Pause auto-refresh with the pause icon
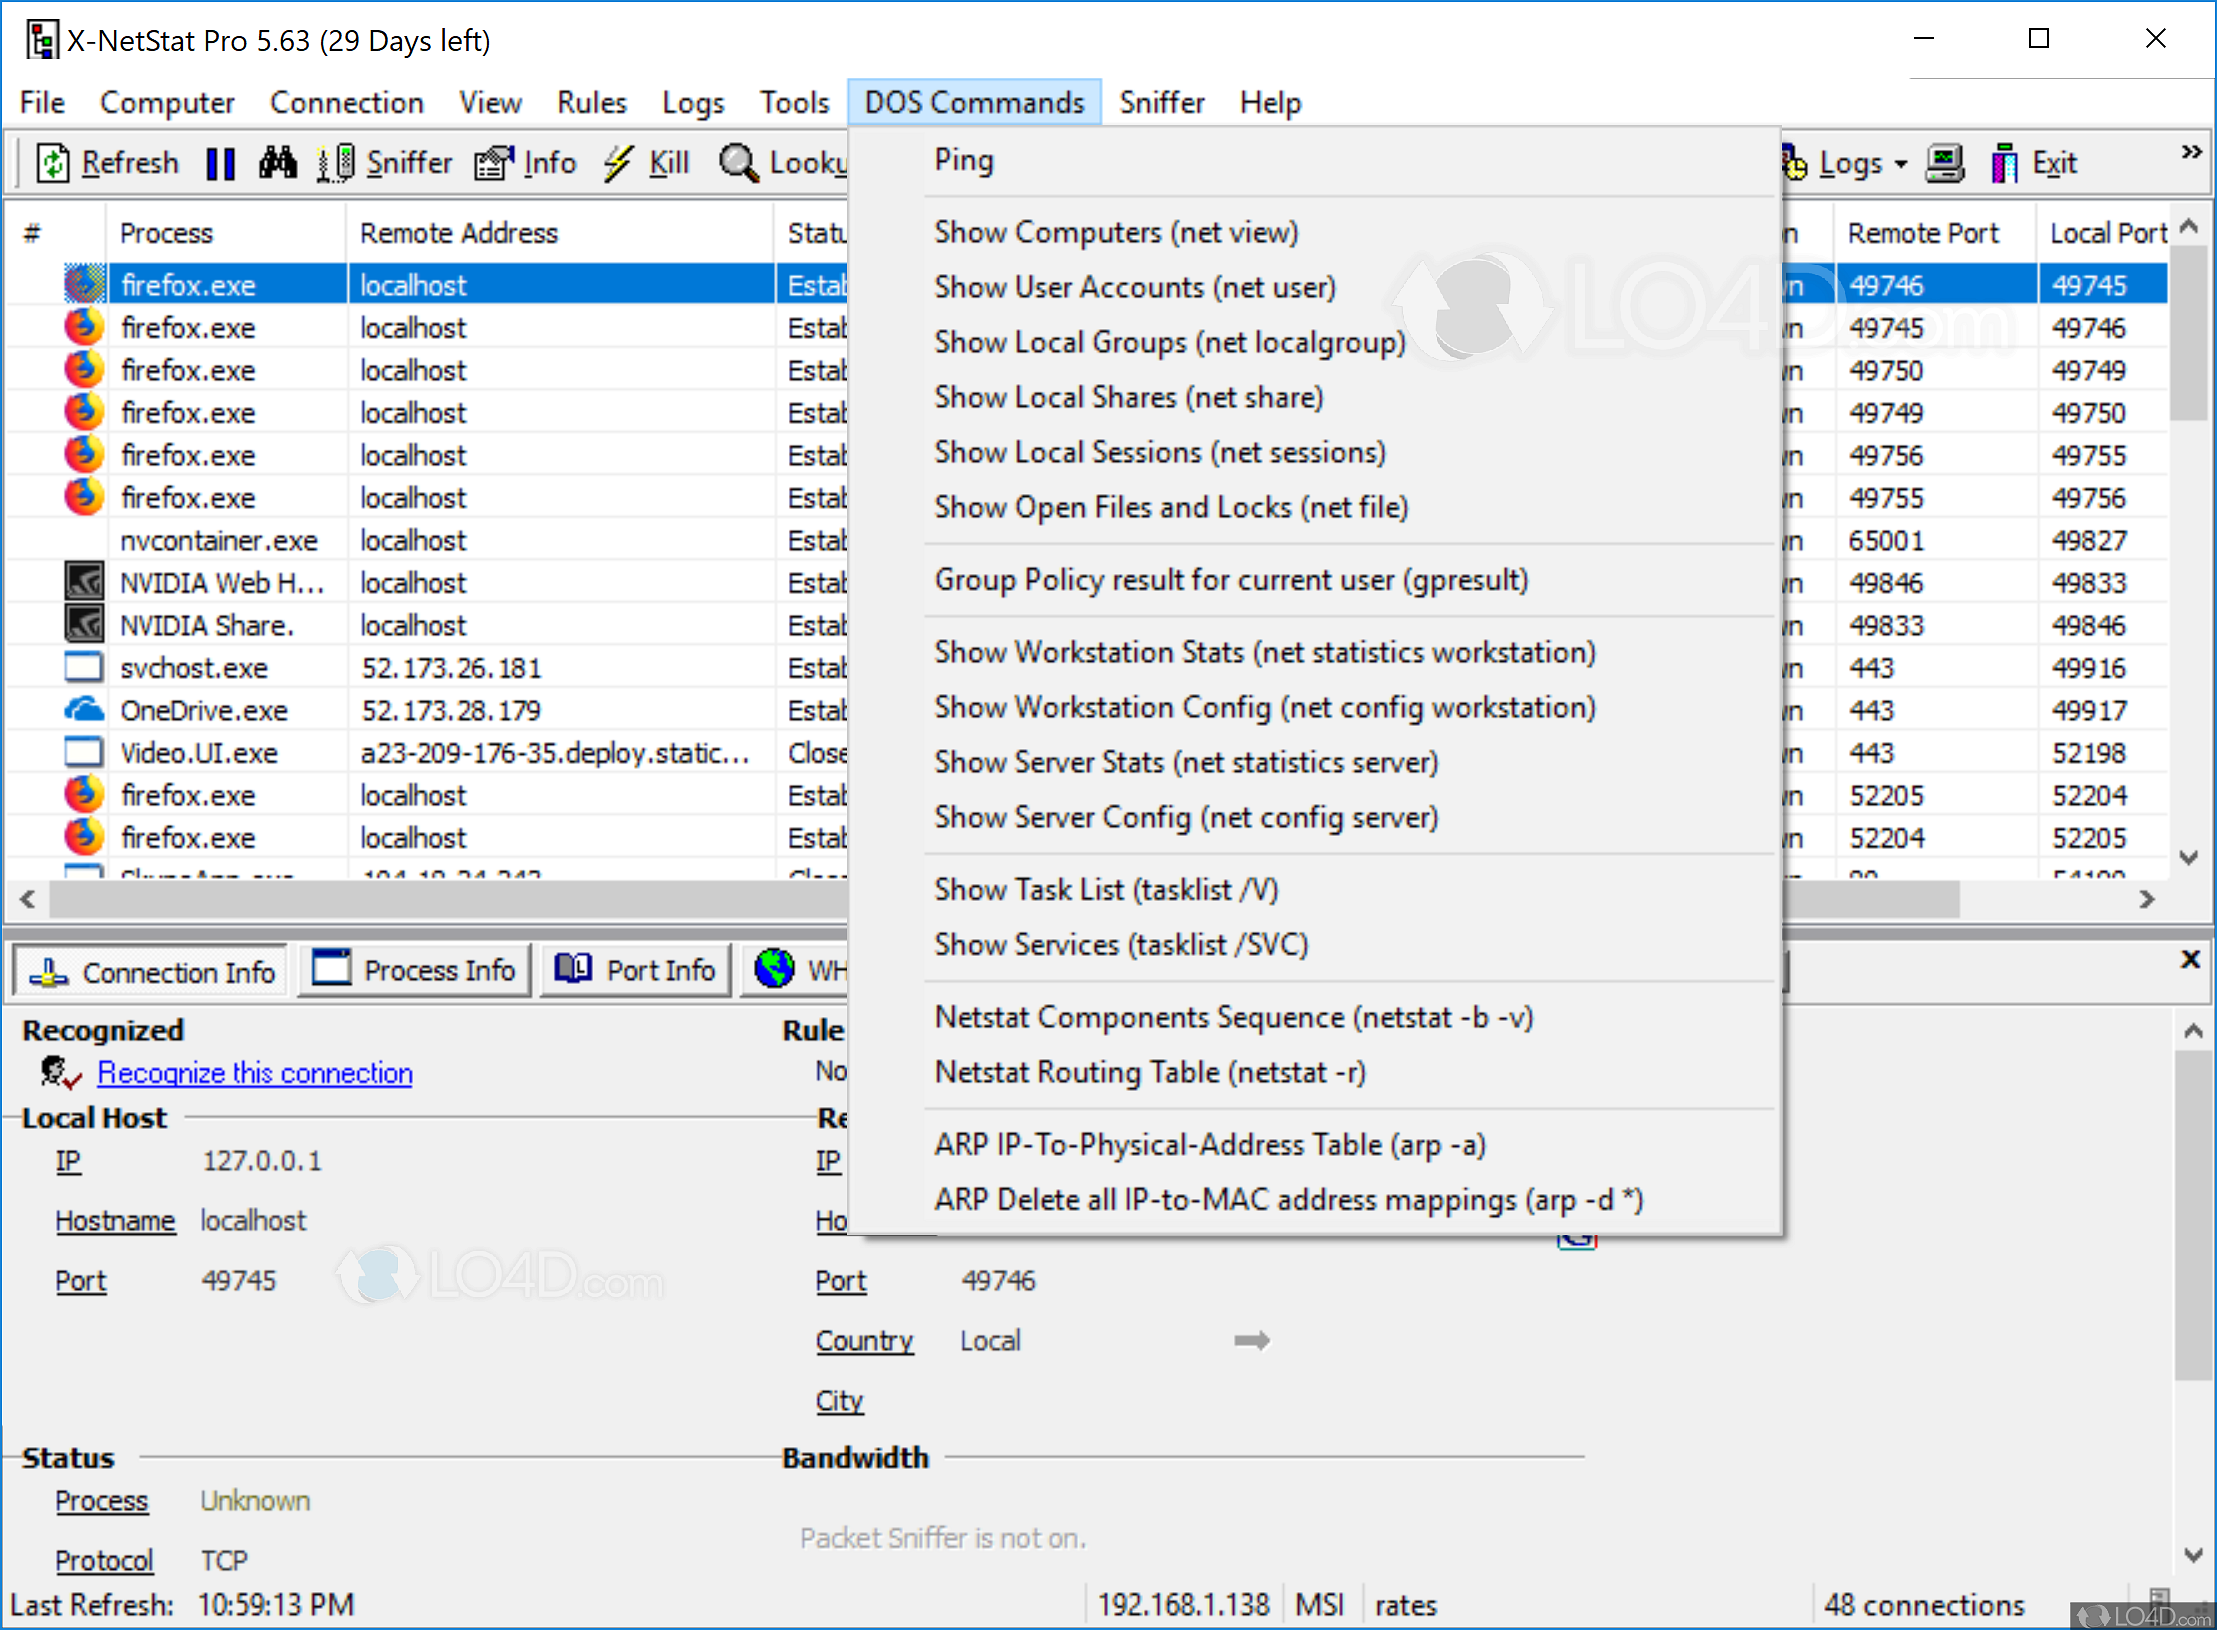Screen dimensions: 2217x1630 [220, 163]
